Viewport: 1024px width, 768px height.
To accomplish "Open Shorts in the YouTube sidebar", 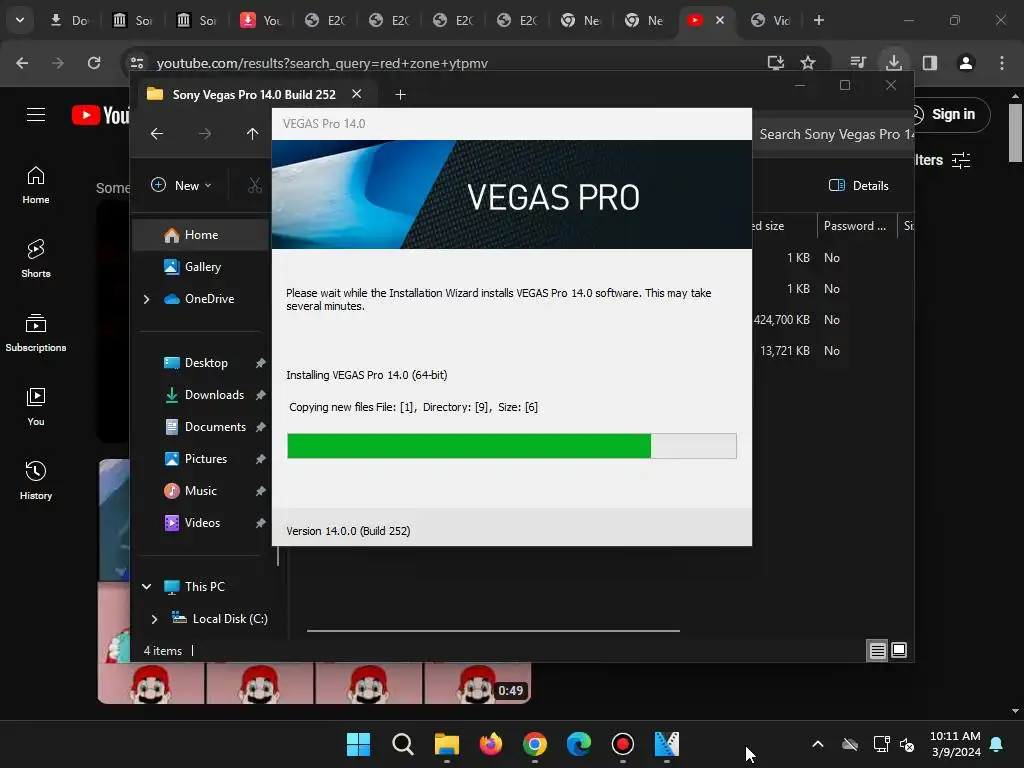I will pyautogui.click(x=36, y=259).
